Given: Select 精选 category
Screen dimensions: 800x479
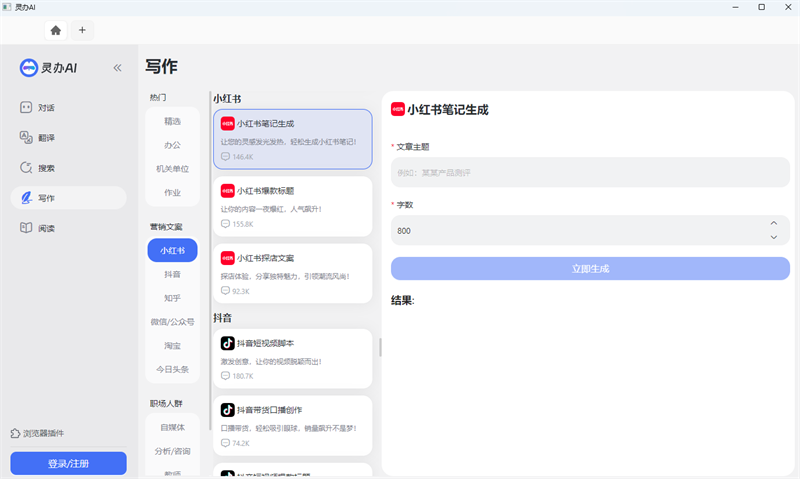Looking at the screenshot, I should click(172, 121).
